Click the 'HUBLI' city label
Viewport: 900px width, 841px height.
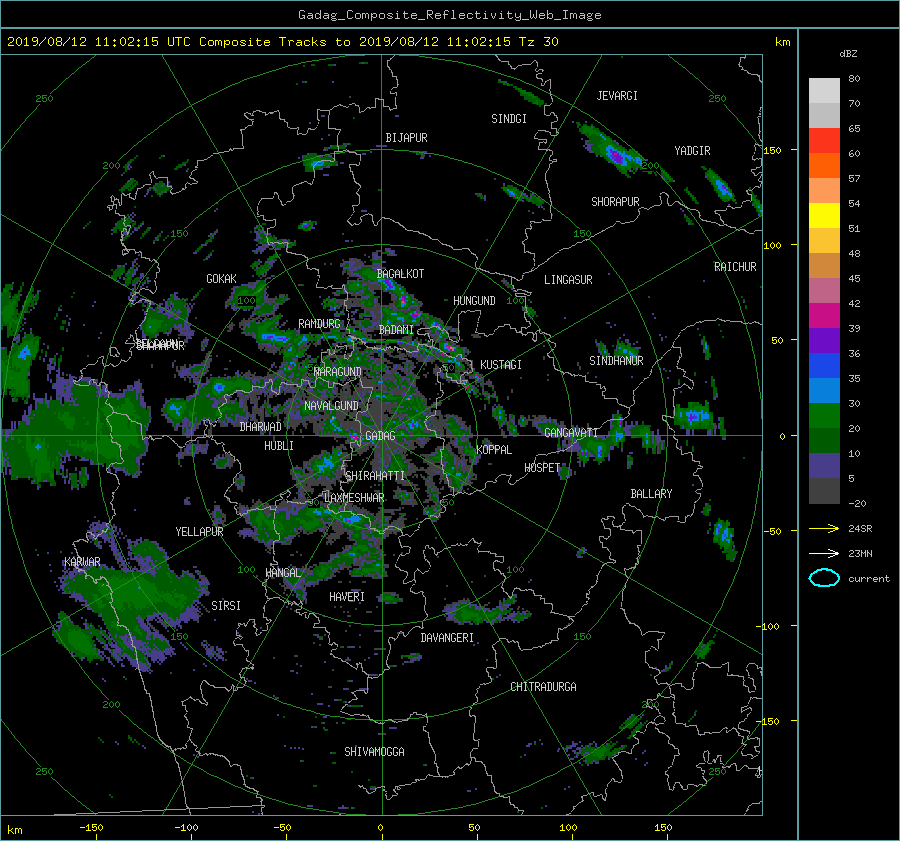coord(279,446)
